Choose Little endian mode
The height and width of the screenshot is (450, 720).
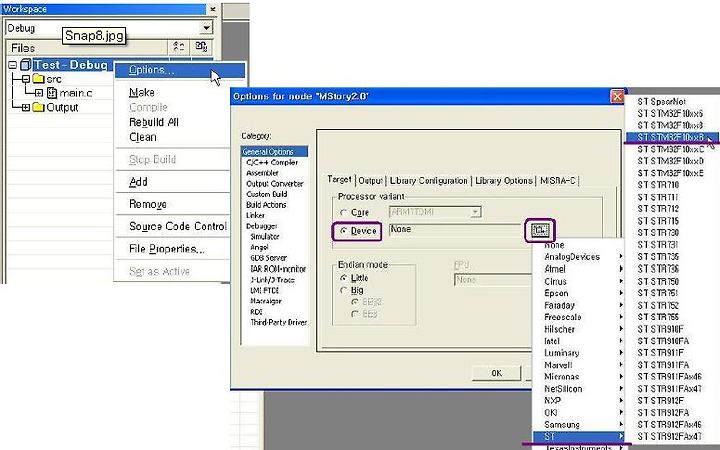tap(343, 278)
